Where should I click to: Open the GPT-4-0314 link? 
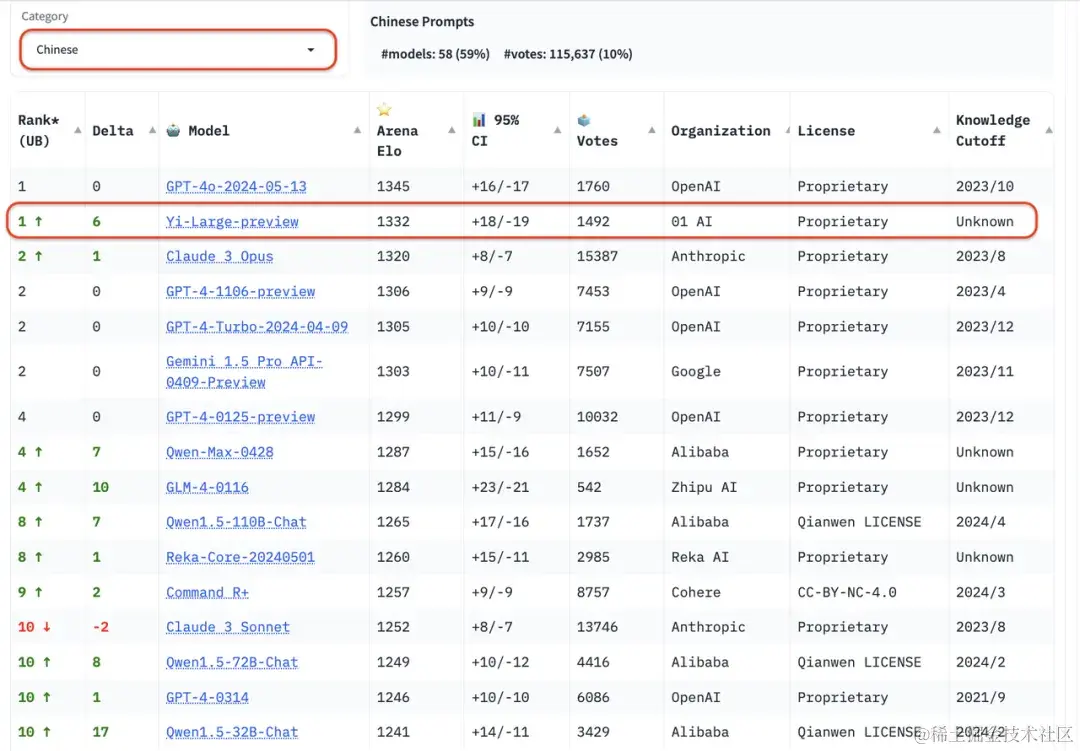[207, 697]
